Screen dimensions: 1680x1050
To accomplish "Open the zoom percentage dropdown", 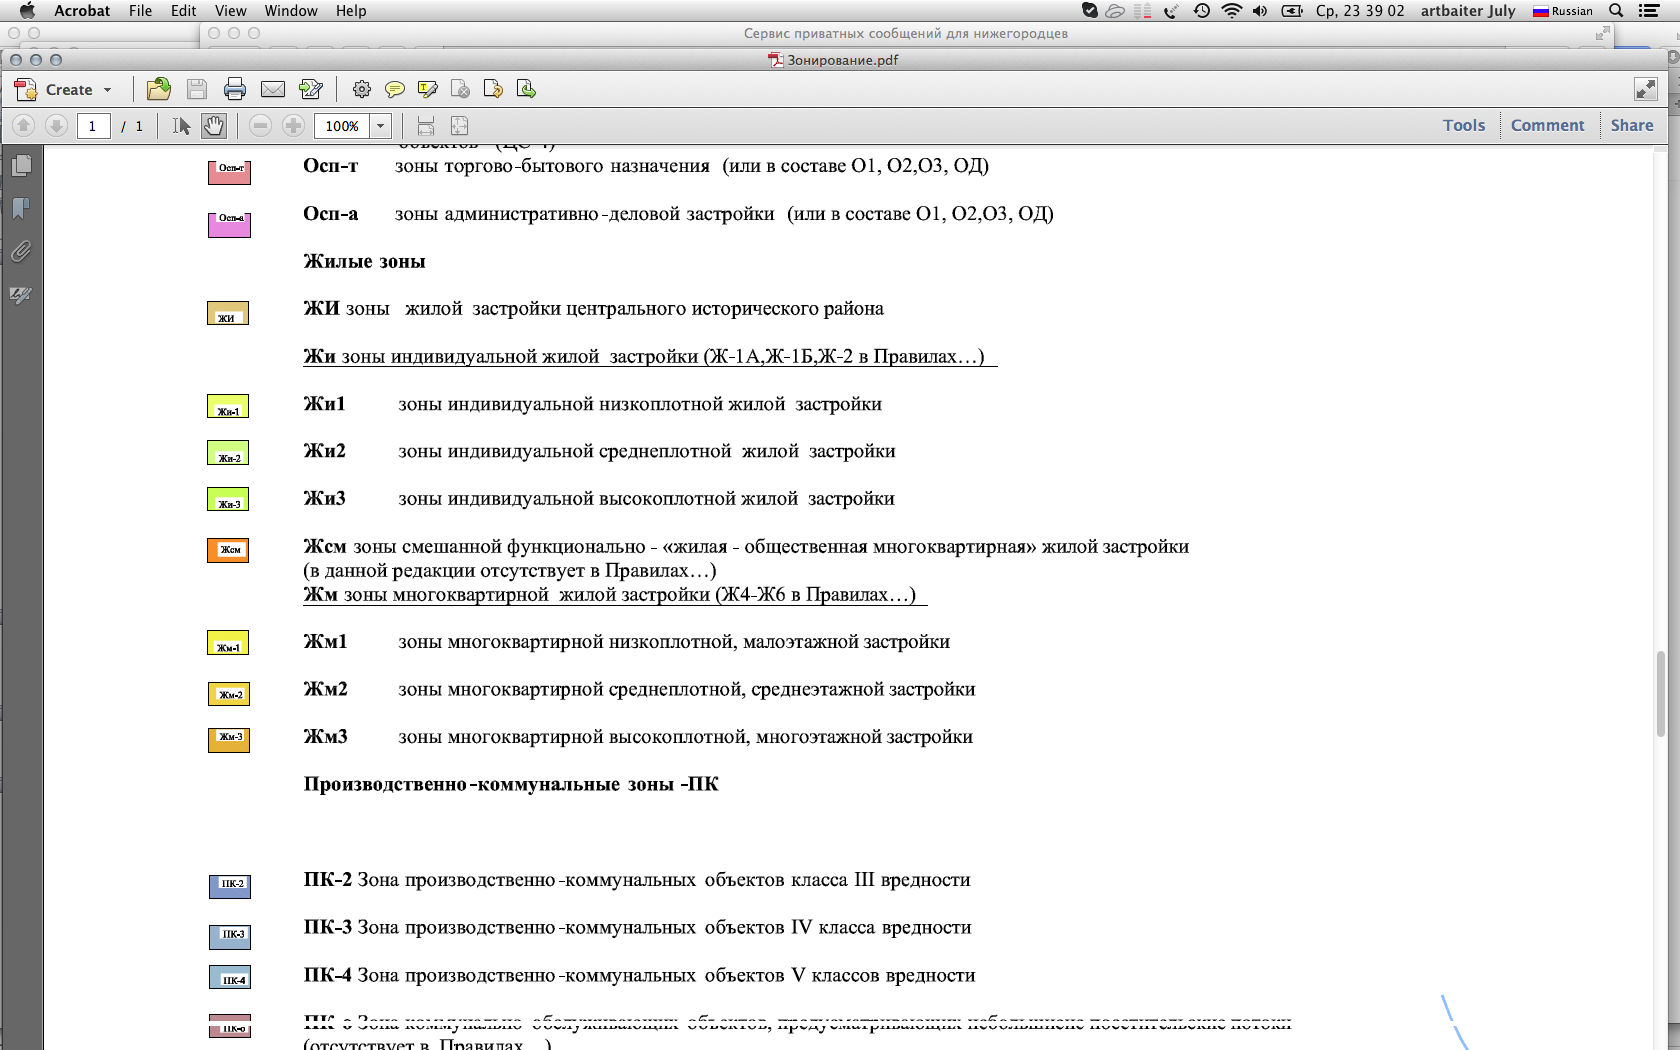I will tap(380, 126).
